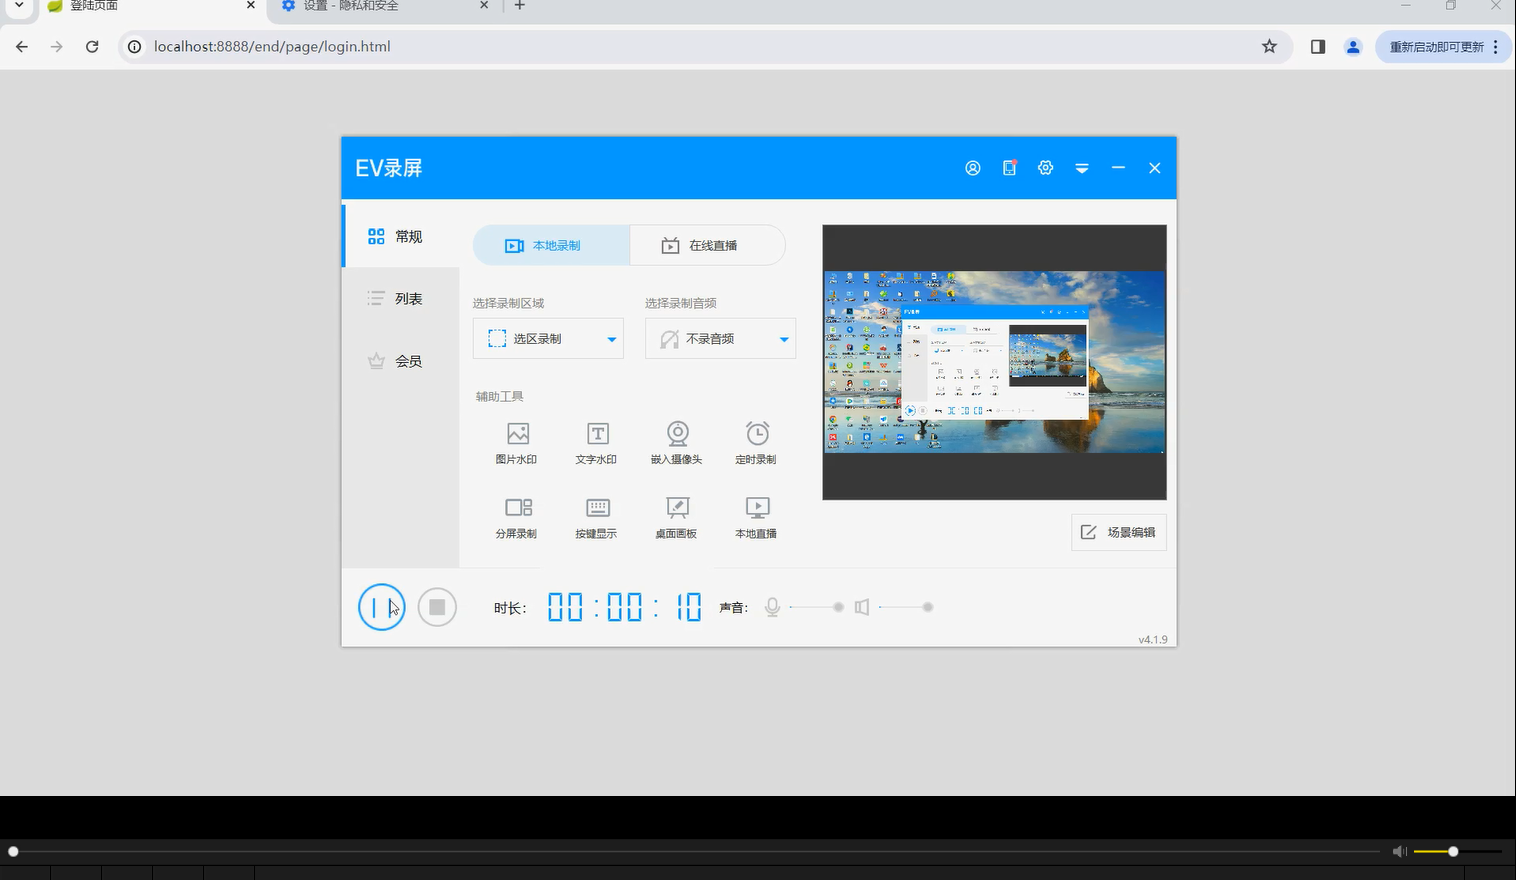
Task: Adjust the video player volume slider
Action: [x=1457, y=851]
